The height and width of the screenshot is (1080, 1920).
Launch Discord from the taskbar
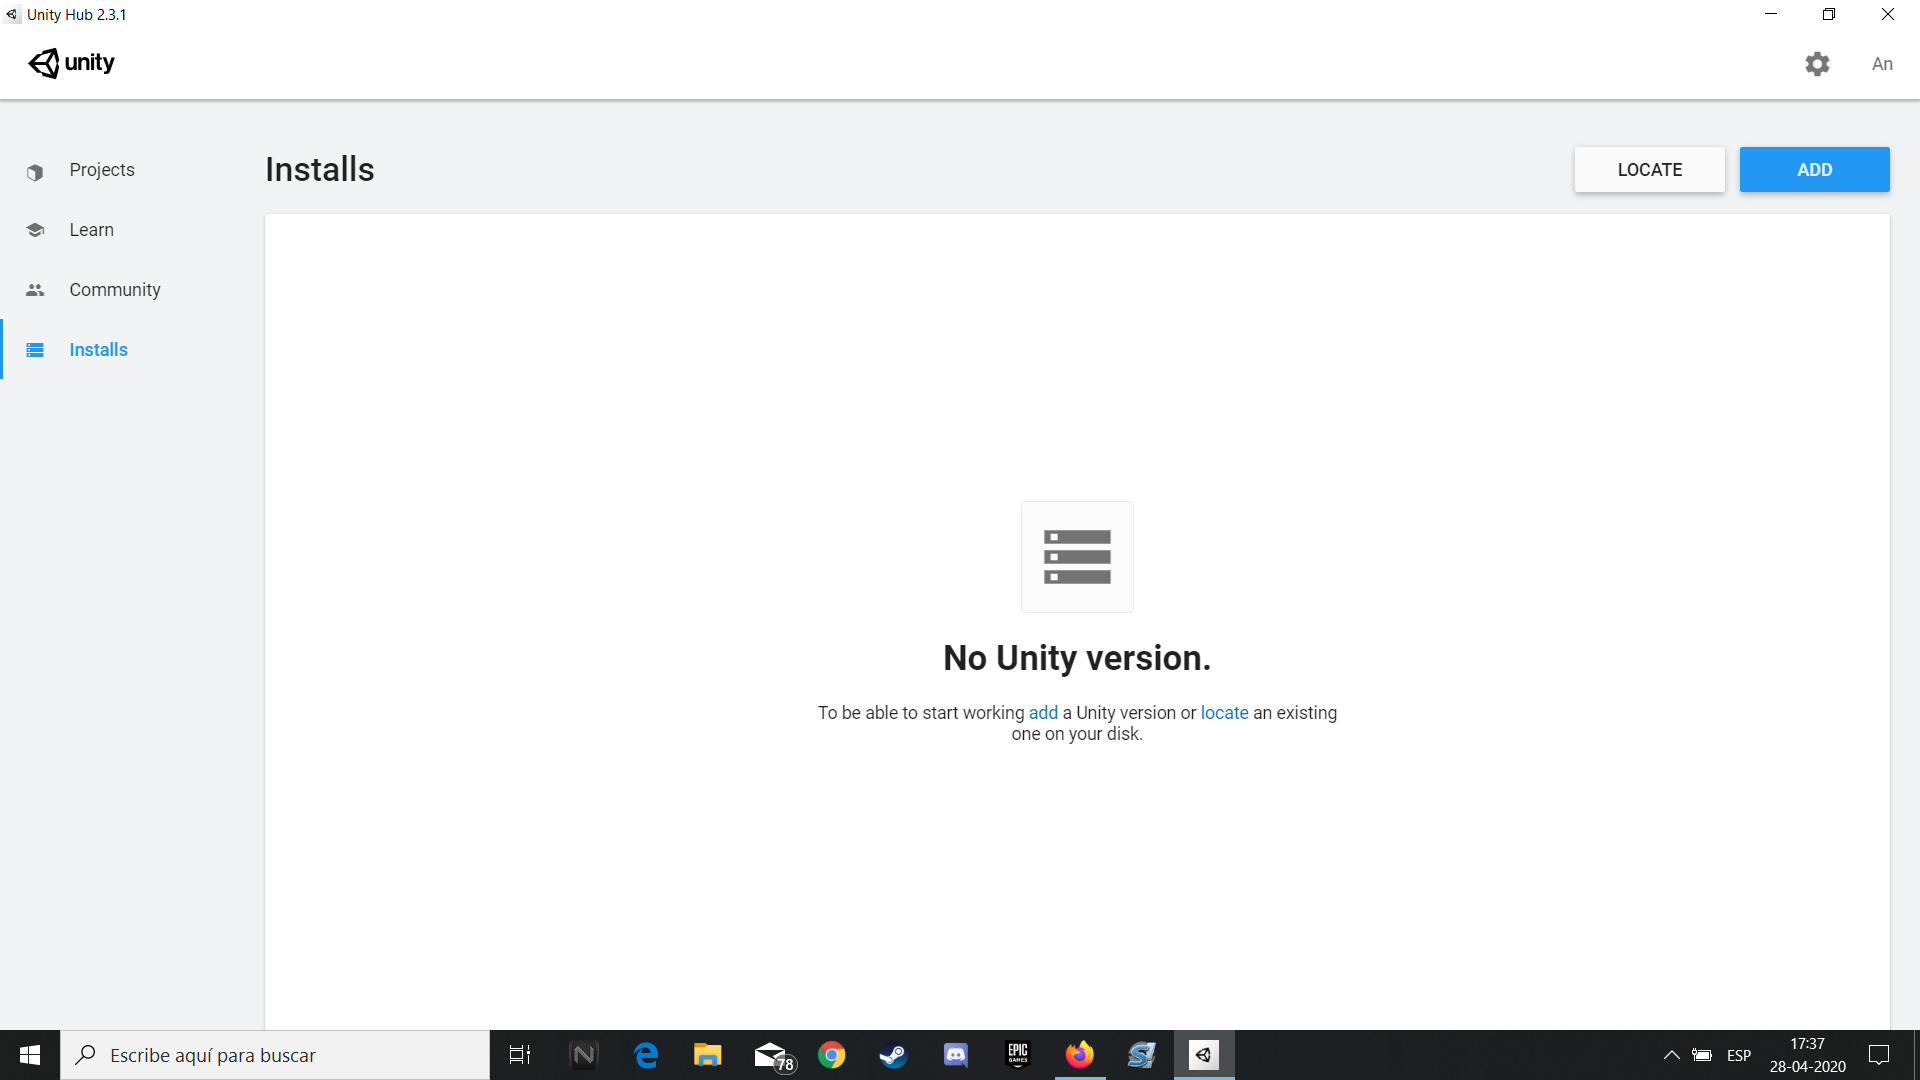tap(955, 1054)
